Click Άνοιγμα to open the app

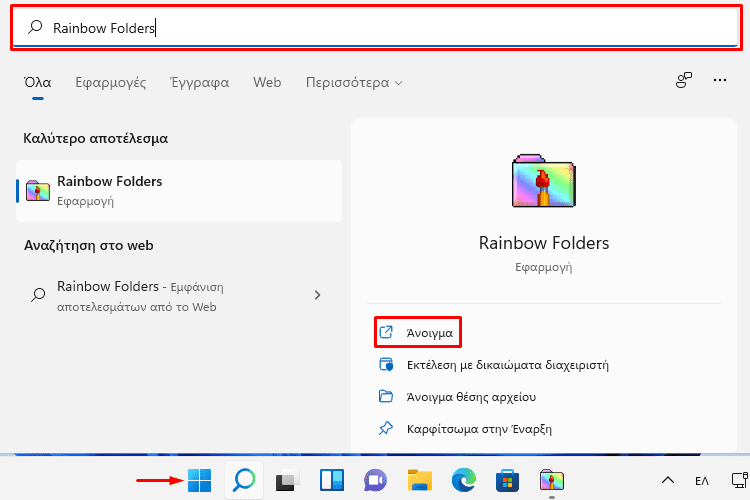[418, 332]
